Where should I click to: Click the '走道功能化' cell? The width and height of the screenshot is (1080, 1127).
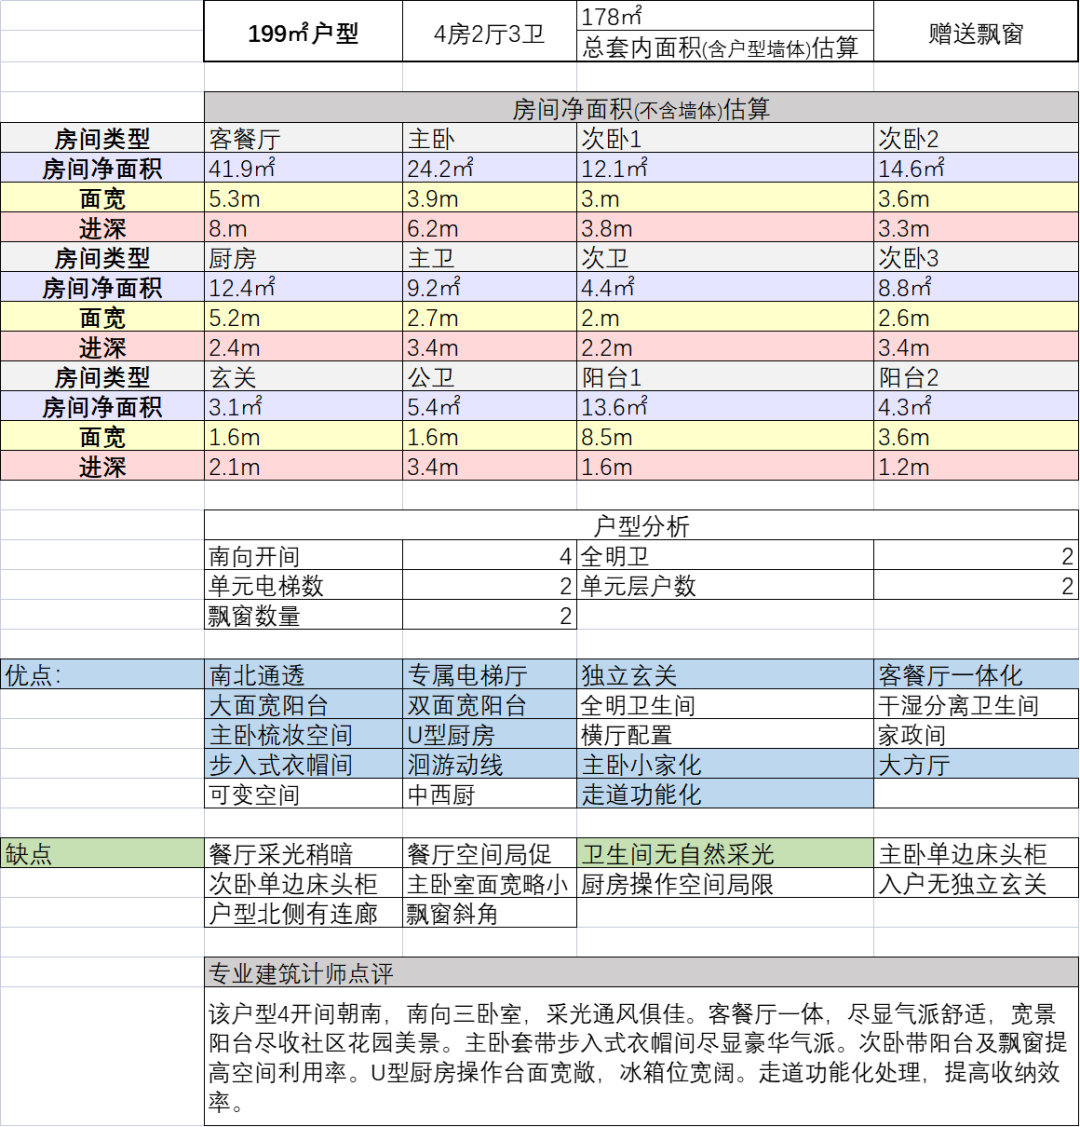pos(725,794)
